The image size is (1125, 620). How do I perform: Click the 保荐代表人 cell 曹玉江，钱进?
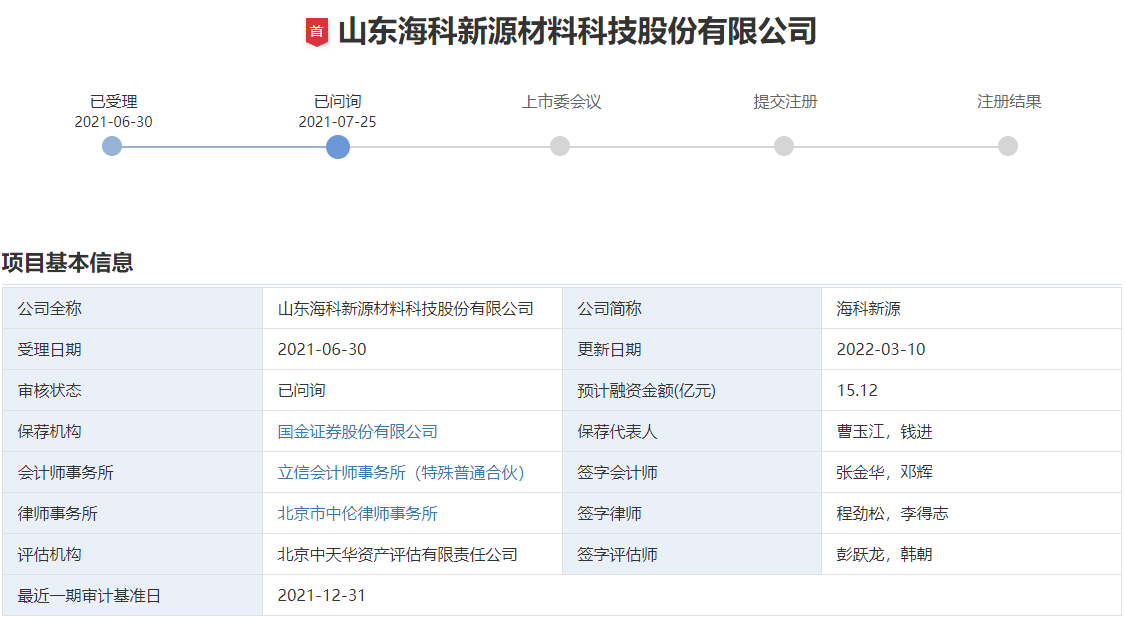tap(874, 431)
